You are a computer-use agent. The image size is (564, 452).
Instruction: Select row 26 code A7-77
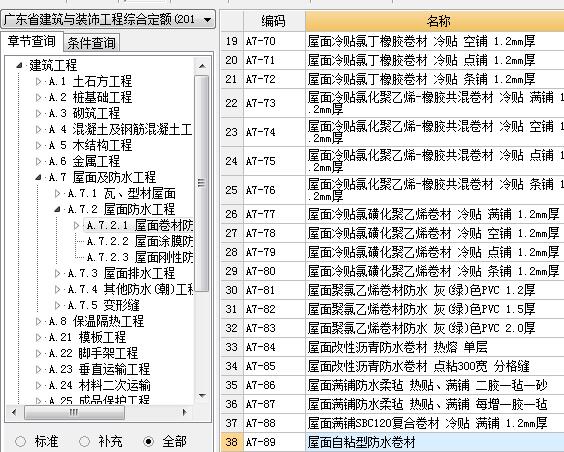274,214
